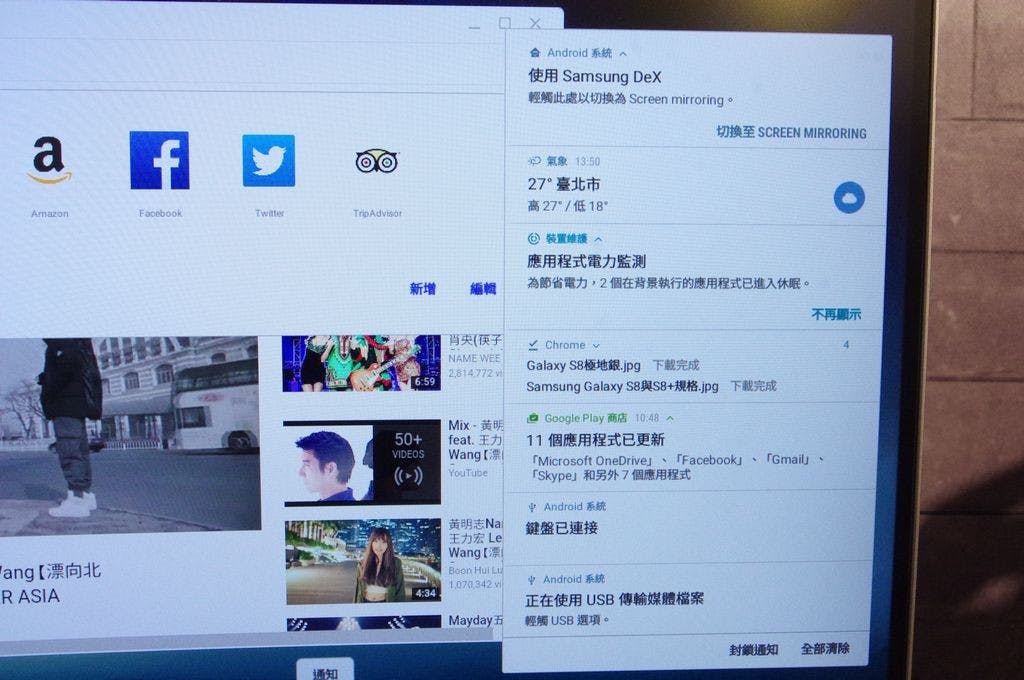Open the Facebook shortcut icon
The image size is (1024, 680).
159,161
